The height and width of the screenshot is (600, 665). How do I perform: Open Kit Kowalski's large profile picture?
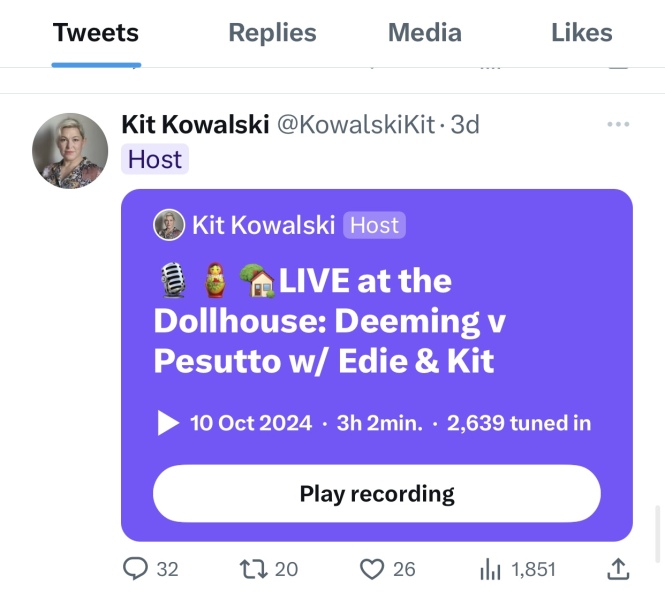[x=70, y=150]
